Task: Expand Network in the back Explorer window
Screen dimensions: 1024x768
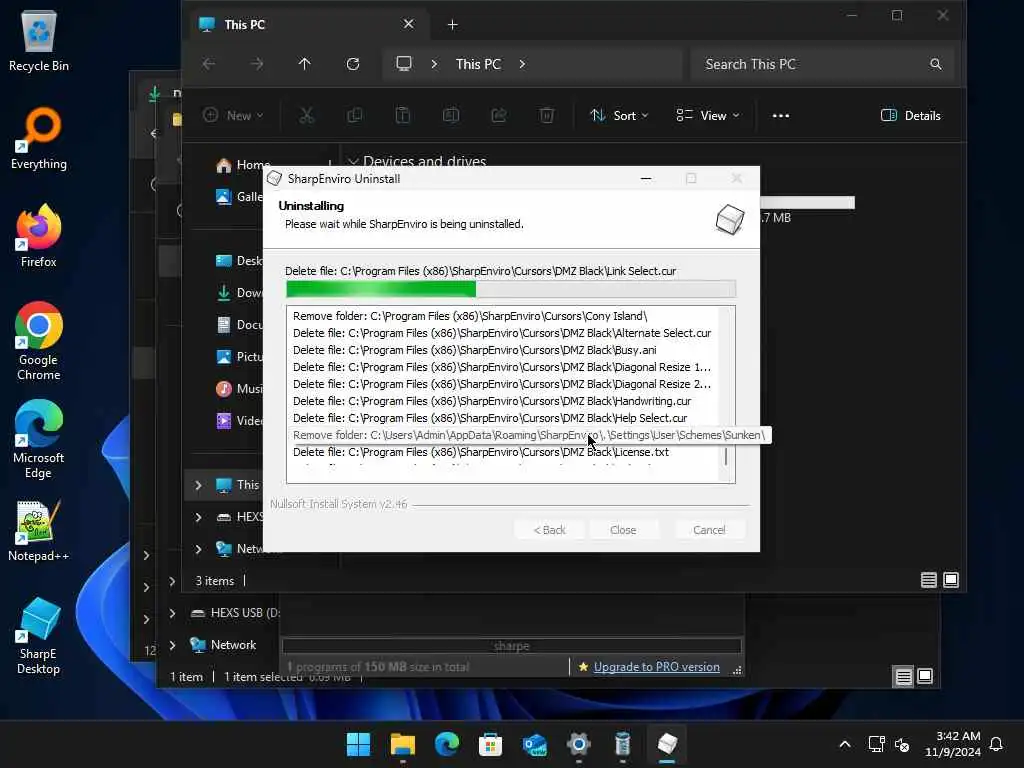Action: click(x=172, y=645)
